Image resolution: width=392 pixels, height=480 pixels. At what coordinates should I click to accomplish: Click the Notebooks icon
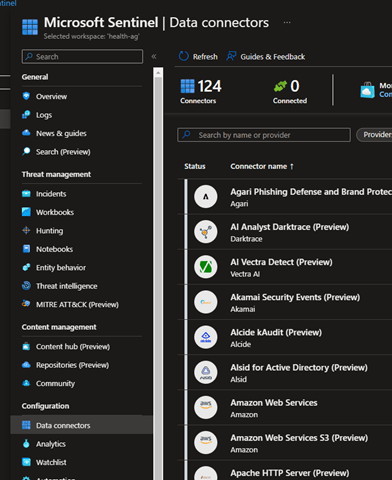click(26, 249)
